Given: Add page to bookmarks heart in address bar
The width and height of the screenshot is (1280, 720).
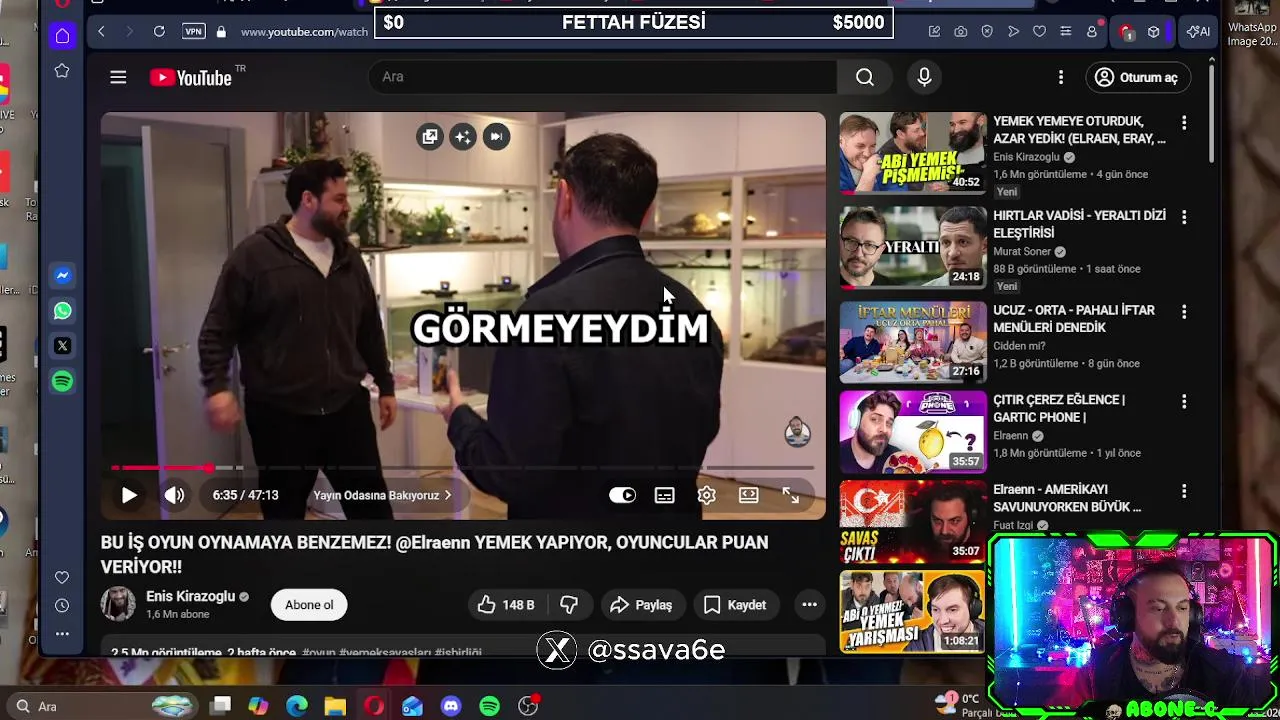Looking at the screenshot, I should click(1039, 32).
